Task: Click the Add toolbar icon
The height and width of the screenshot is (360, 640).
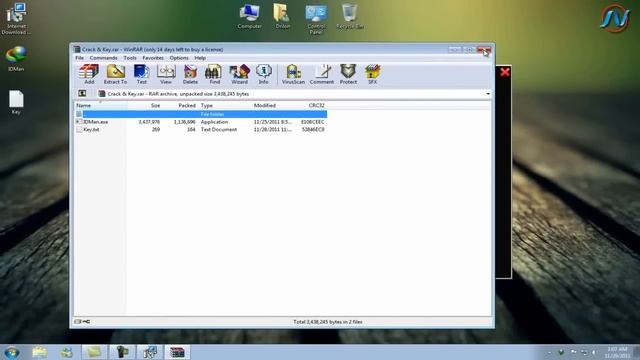Action: [x=89, y=74]
